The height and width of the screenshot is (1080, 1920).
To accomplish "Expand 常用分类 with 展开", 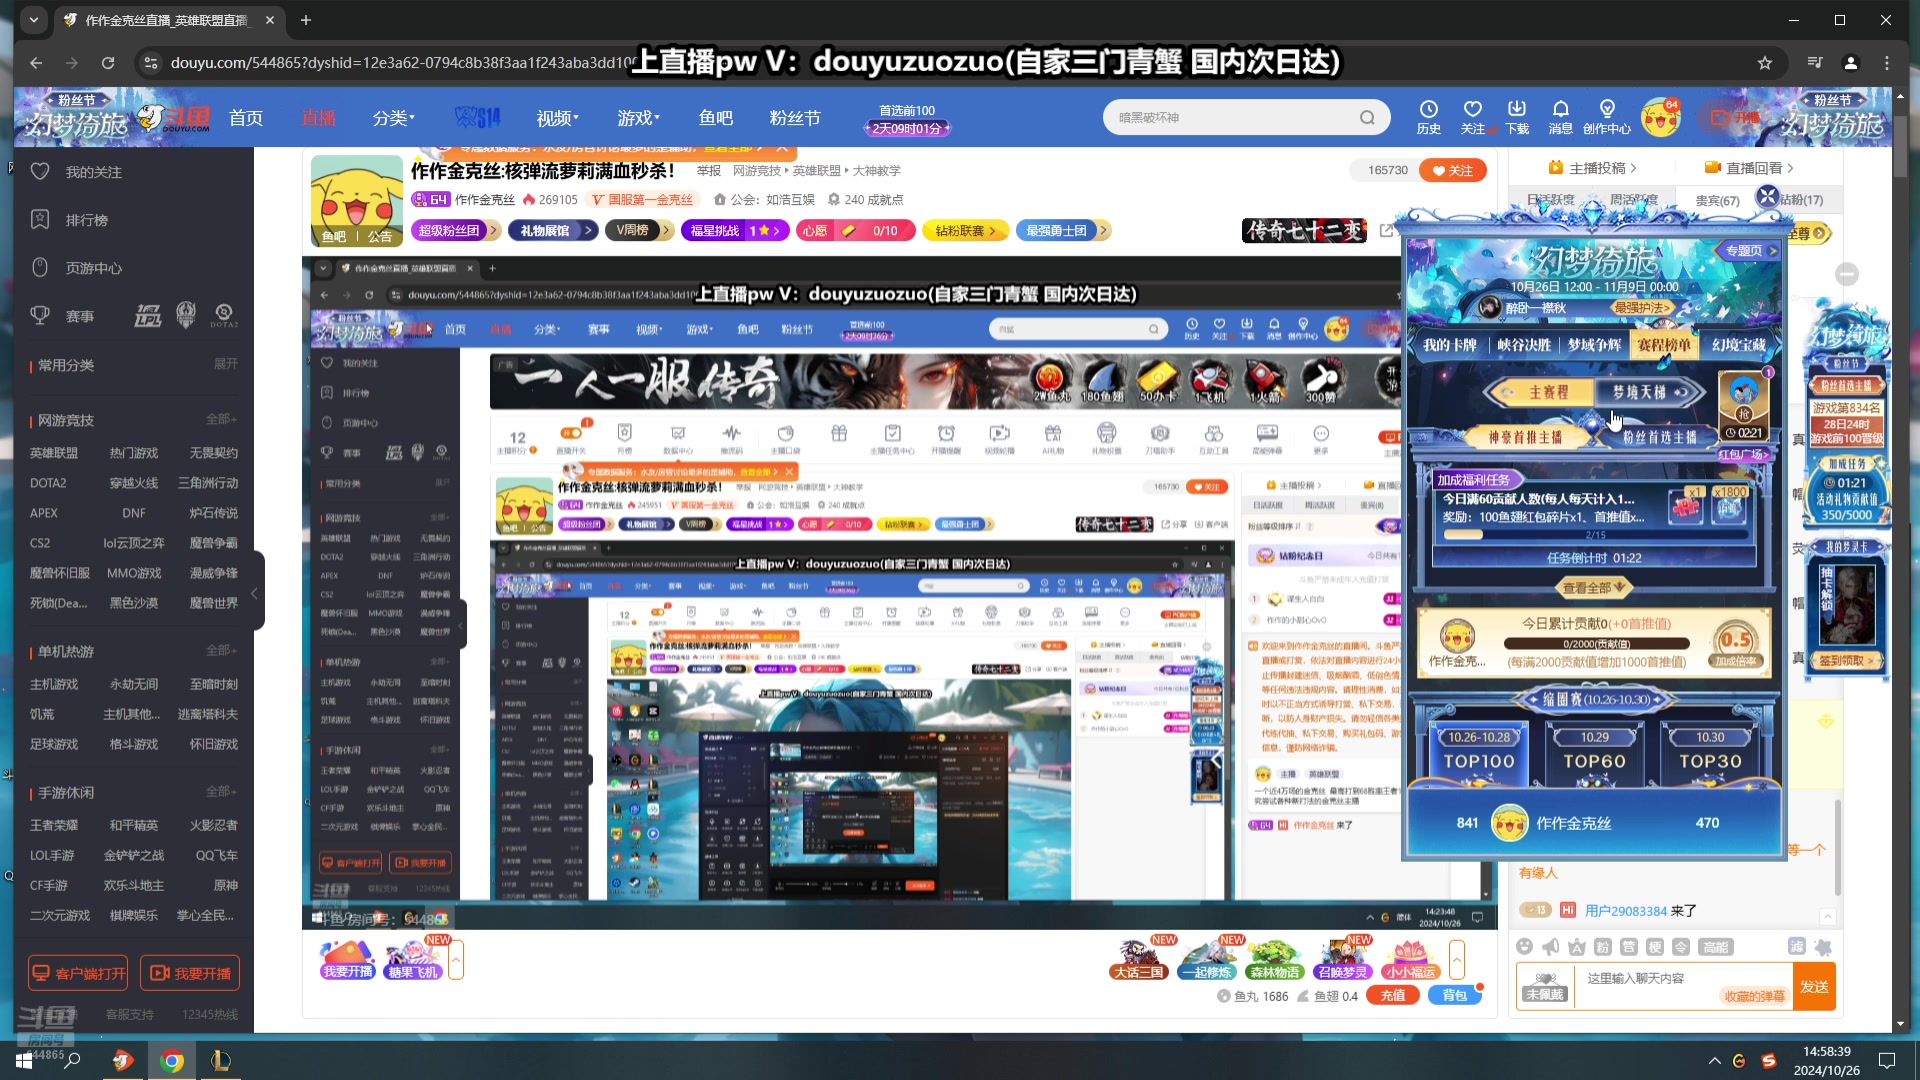I will [225, 364].
